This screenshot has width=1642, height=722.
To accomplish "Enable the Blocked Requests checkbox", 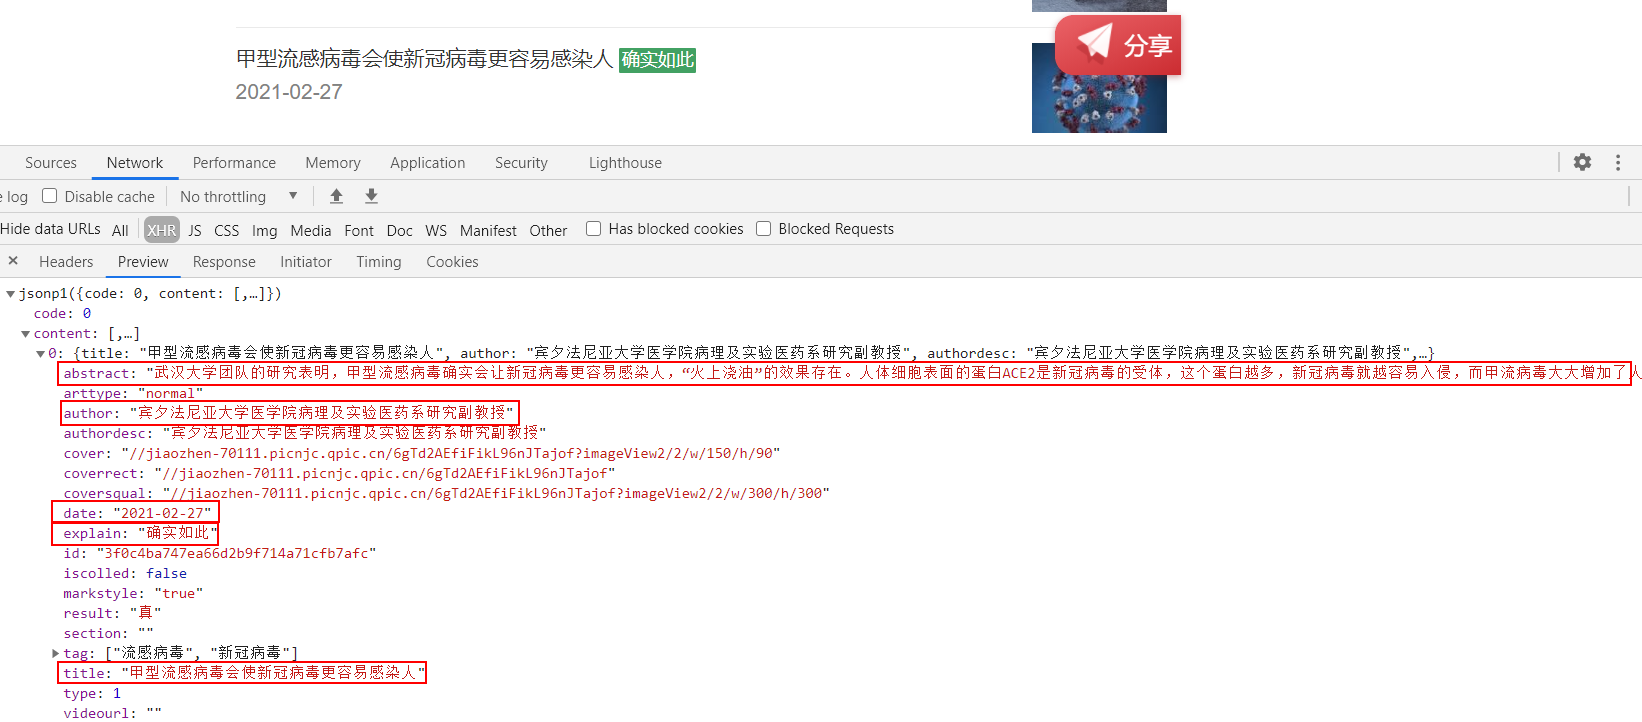I will 763,229.
